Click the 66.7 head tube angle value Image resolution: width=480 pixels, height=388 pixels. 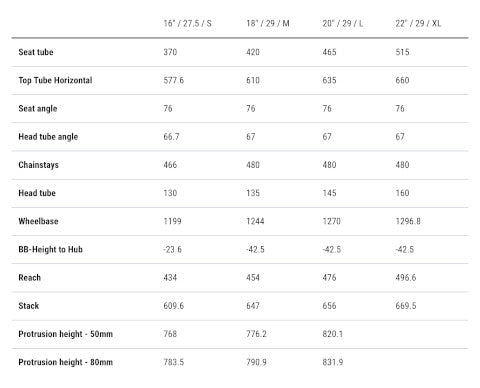[171, 137]
